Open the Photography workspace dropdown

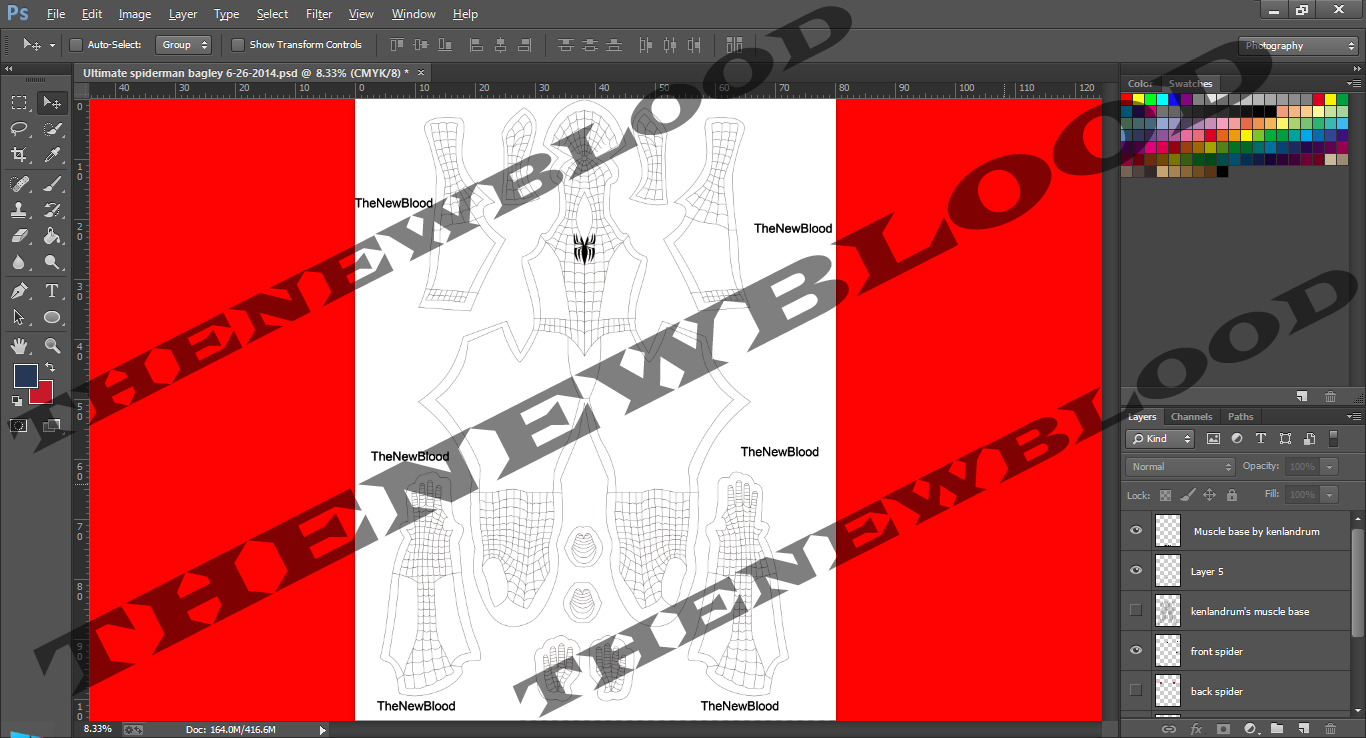1298,46
